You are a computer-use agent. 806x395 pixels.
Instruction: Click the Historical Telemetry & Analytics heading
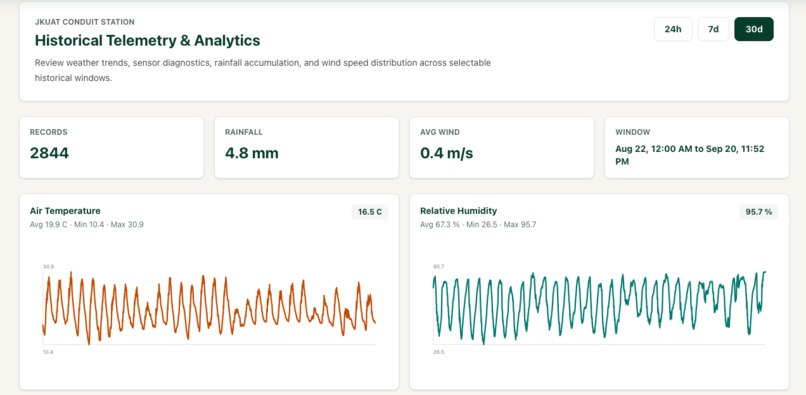[148, 41]
